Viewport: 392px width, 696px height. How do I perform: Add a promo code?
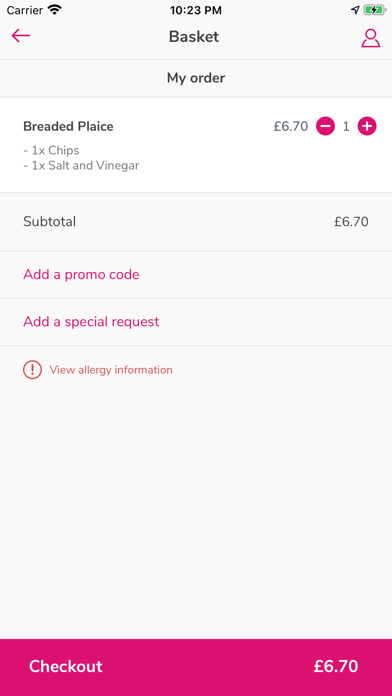81,274
